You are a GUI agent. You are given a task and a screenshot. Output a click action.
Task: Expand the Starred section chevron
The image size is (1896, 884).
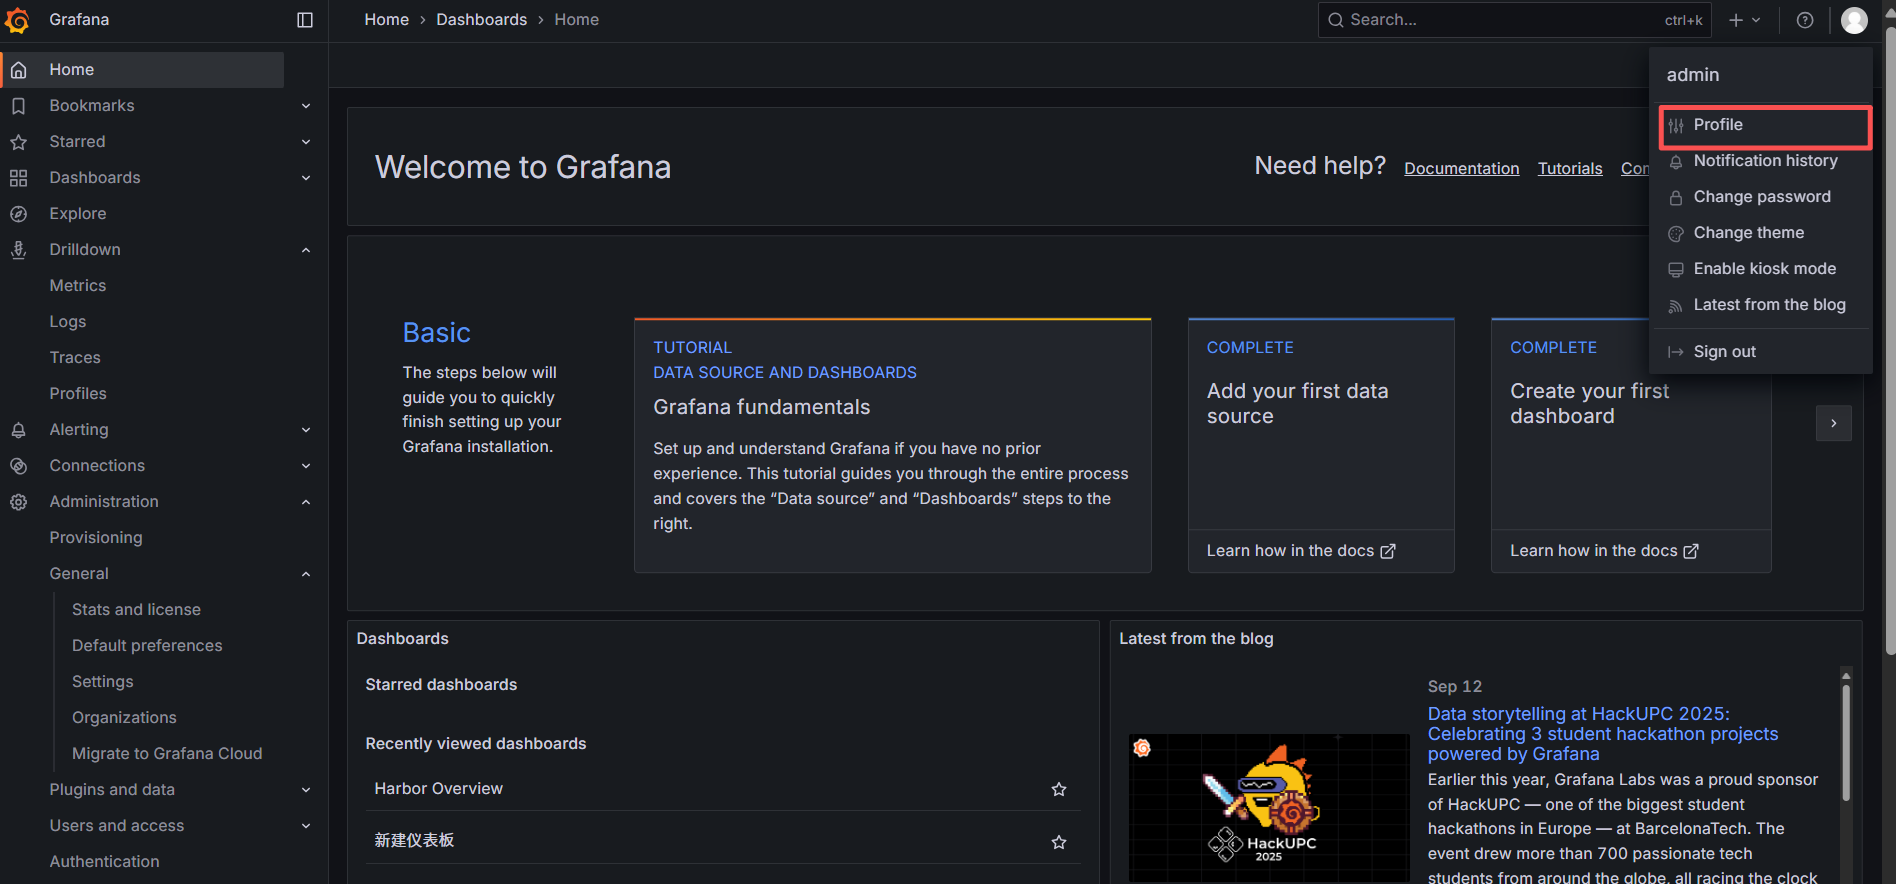(306, 142)
